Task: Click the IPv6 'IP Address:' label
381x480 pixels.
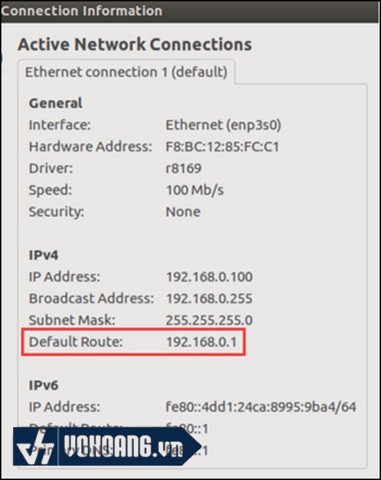Action: pyautogui.click(x=64, y=407)
